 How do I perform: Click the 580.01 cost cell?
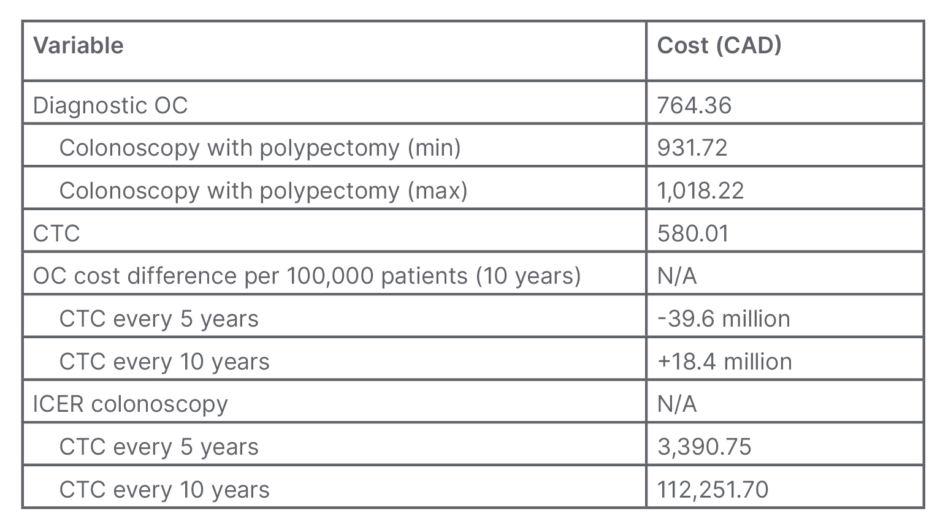click(692, 233)
